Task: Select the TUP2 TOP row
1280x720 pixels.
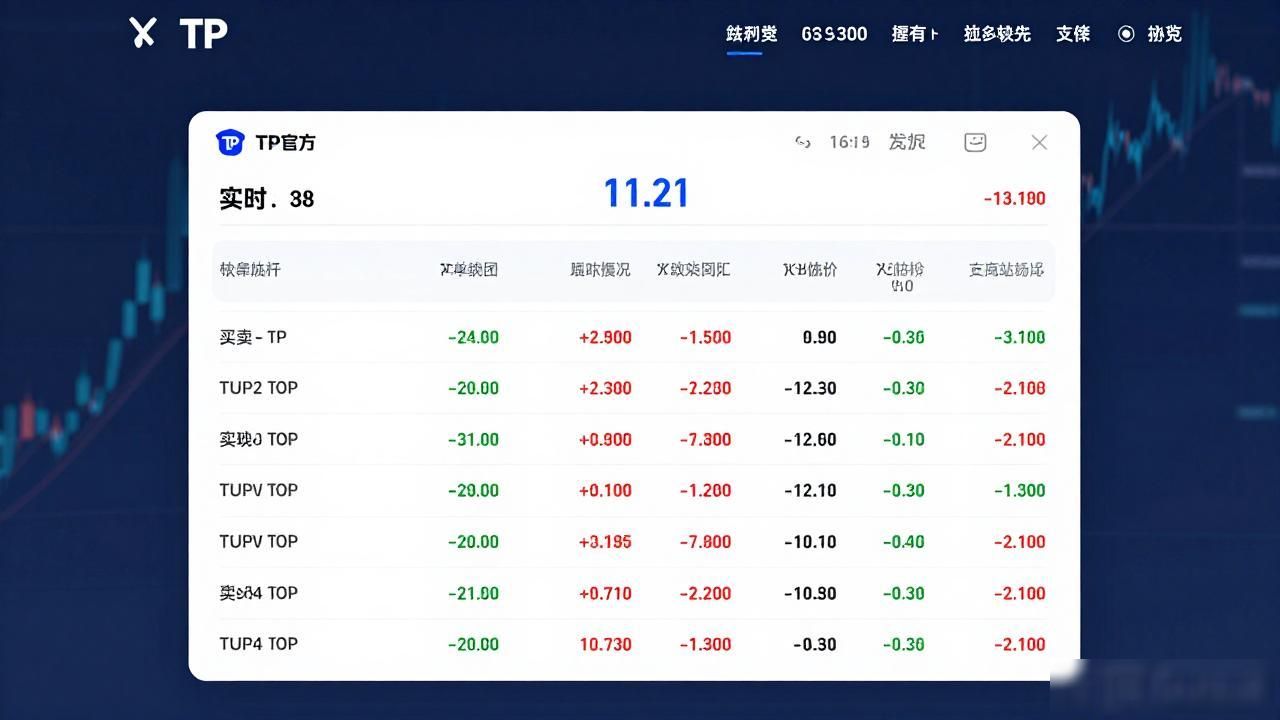Action: tap(633, 388)
